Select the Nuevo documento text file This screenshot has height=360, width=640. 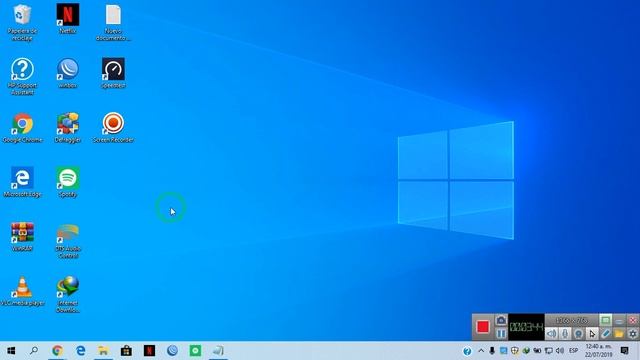(x=113, y=22)
